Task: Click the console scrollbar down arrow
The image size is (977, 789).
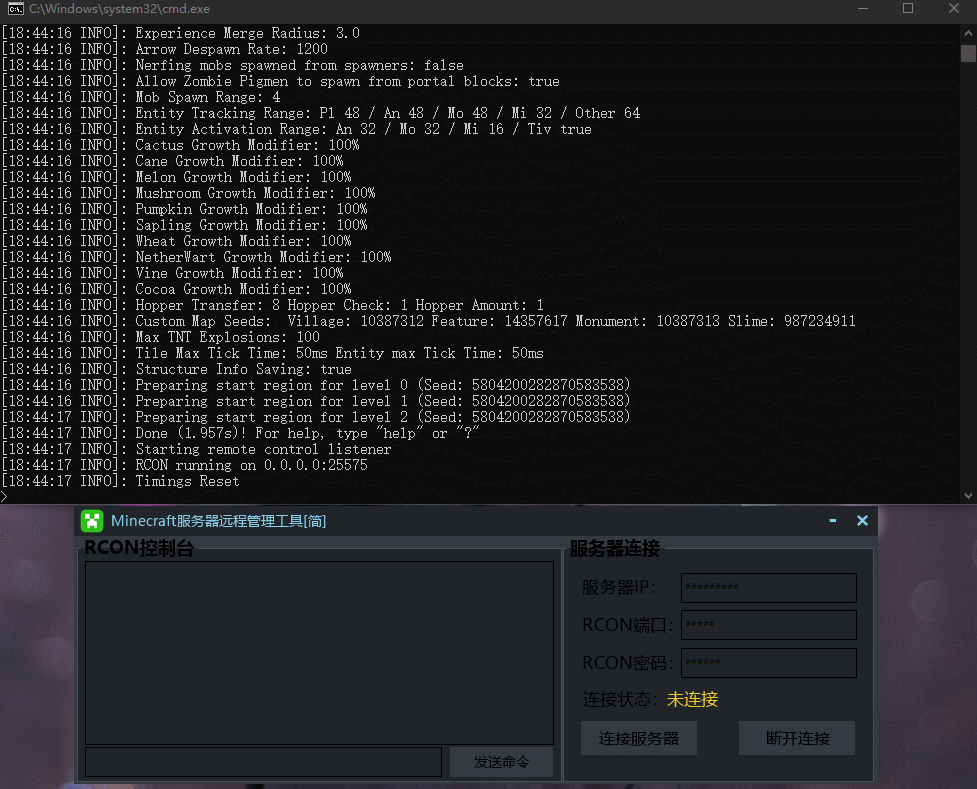Action: (967, 495)
